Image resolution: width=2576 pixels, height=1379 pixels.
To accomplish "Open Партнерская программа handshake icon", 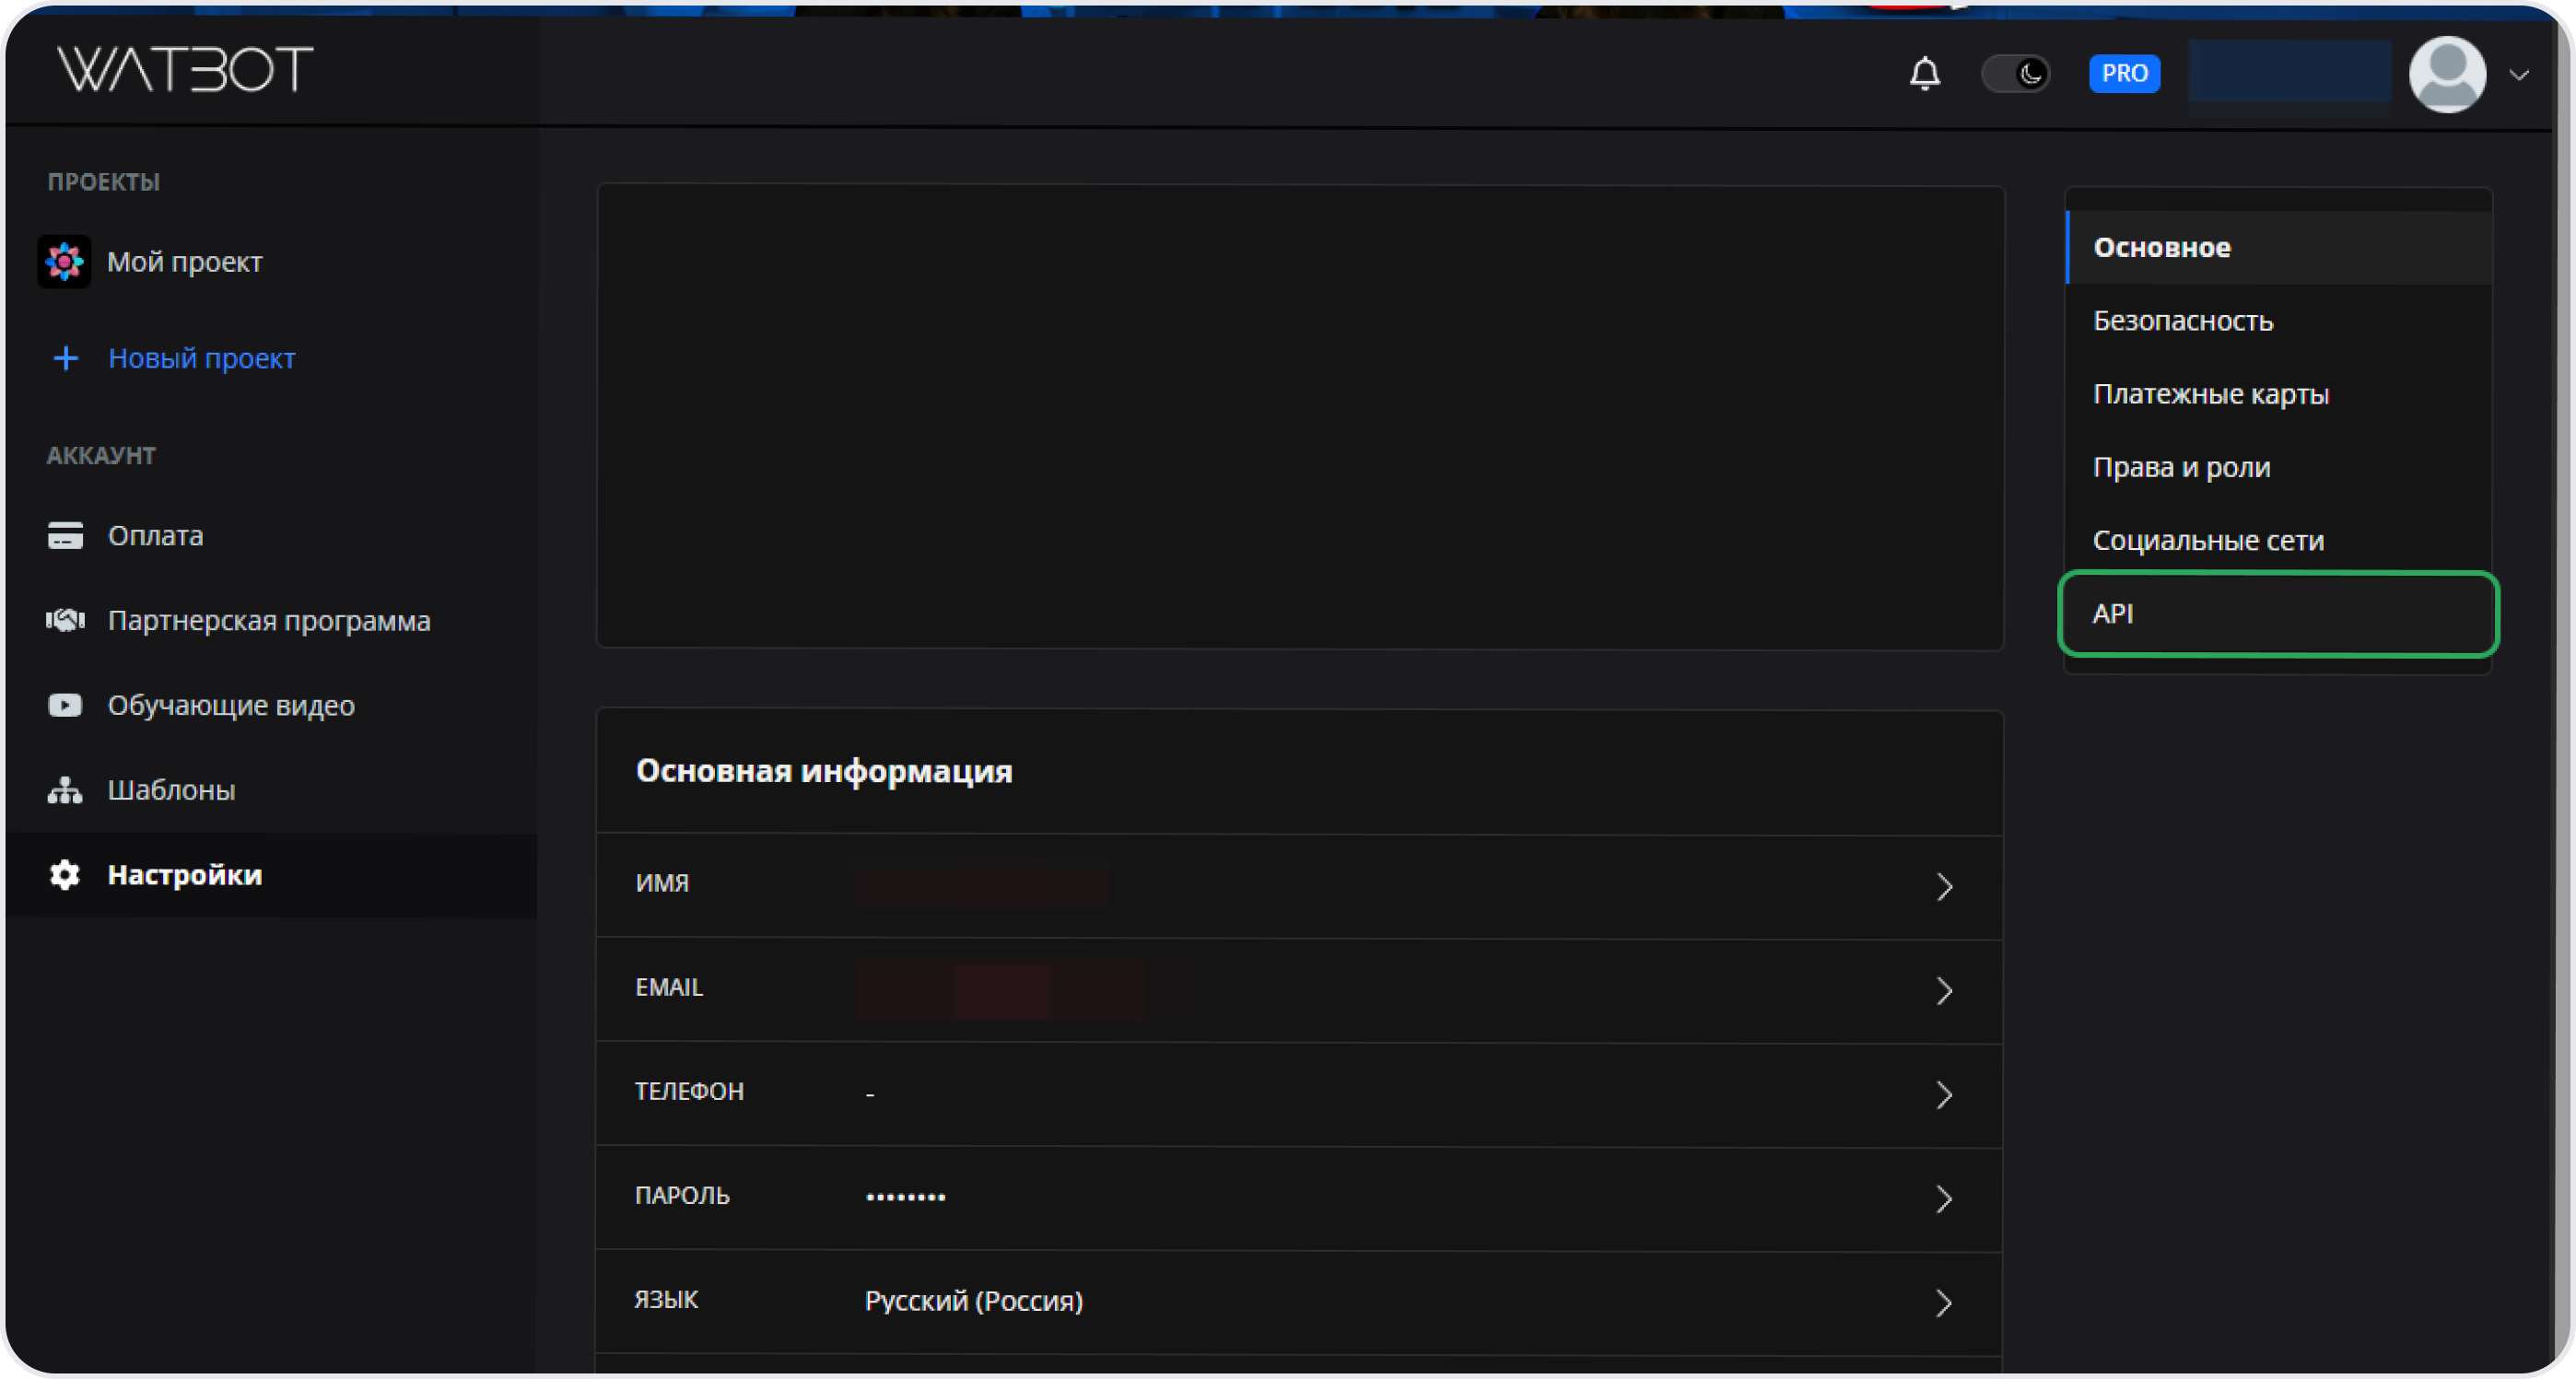I will point(66,621).
